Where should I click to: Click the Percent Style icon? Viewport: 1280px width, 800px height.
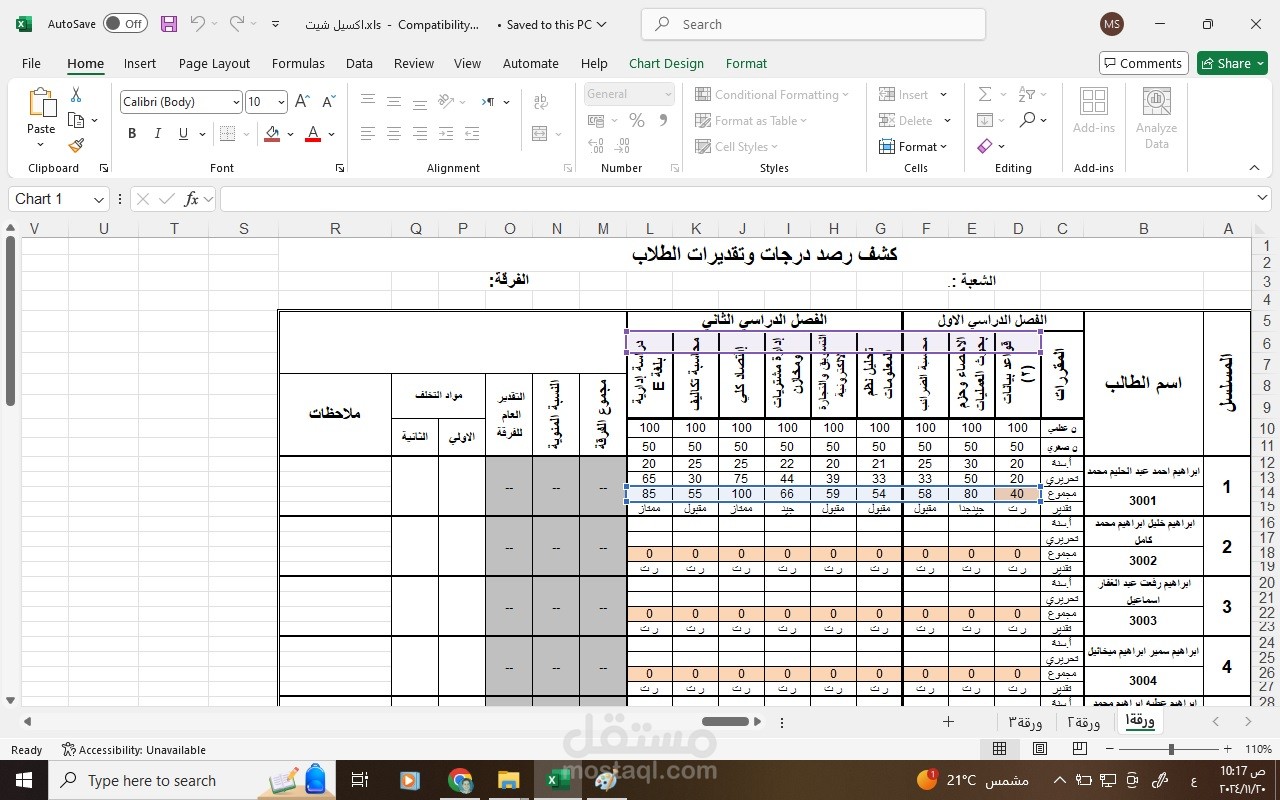click(x=636, y=120)
